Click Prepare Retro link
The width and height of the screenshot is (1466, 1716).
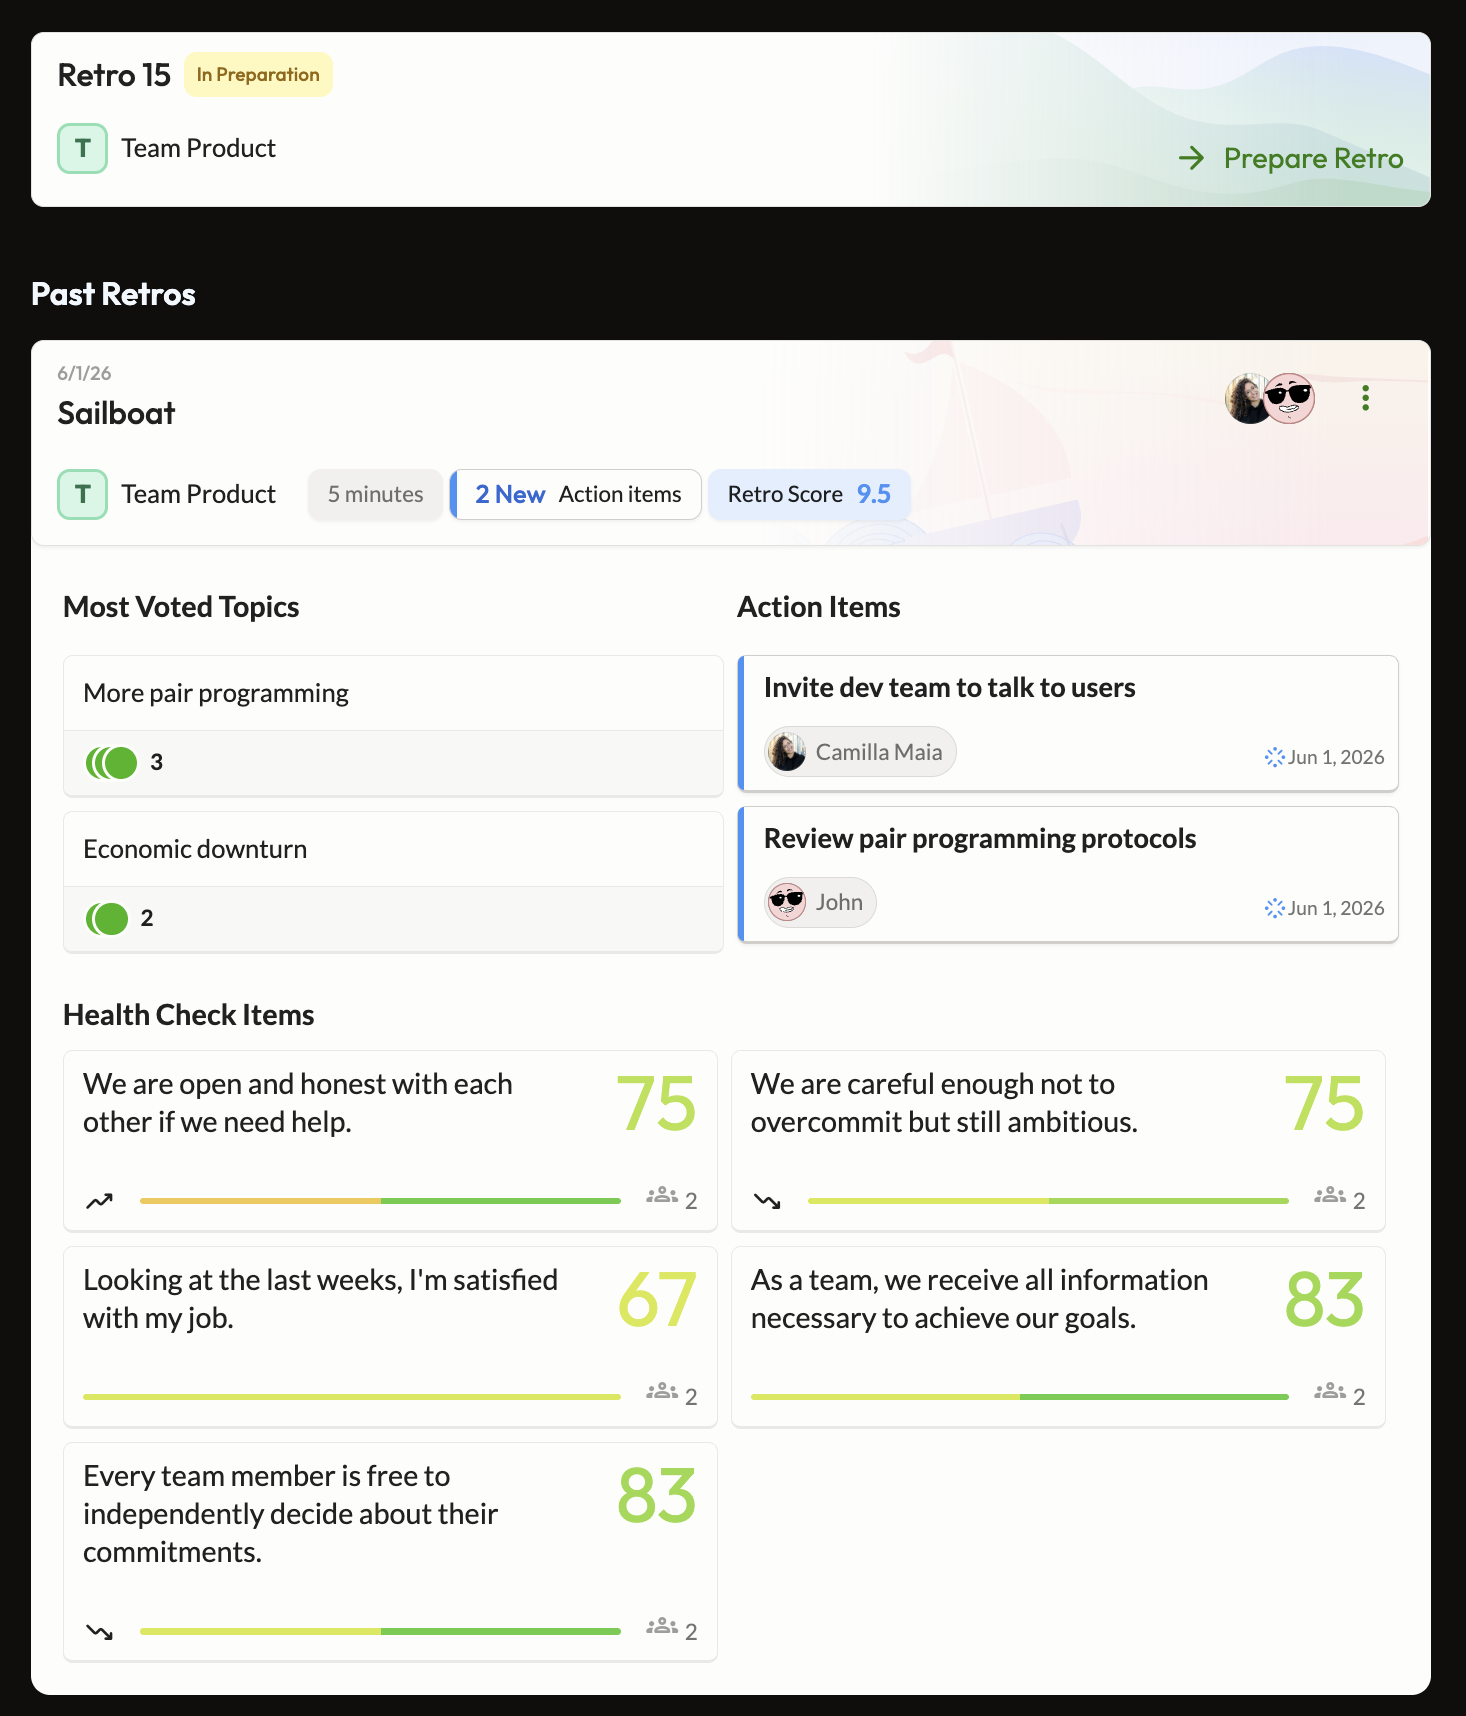[x=1291, y=158]
